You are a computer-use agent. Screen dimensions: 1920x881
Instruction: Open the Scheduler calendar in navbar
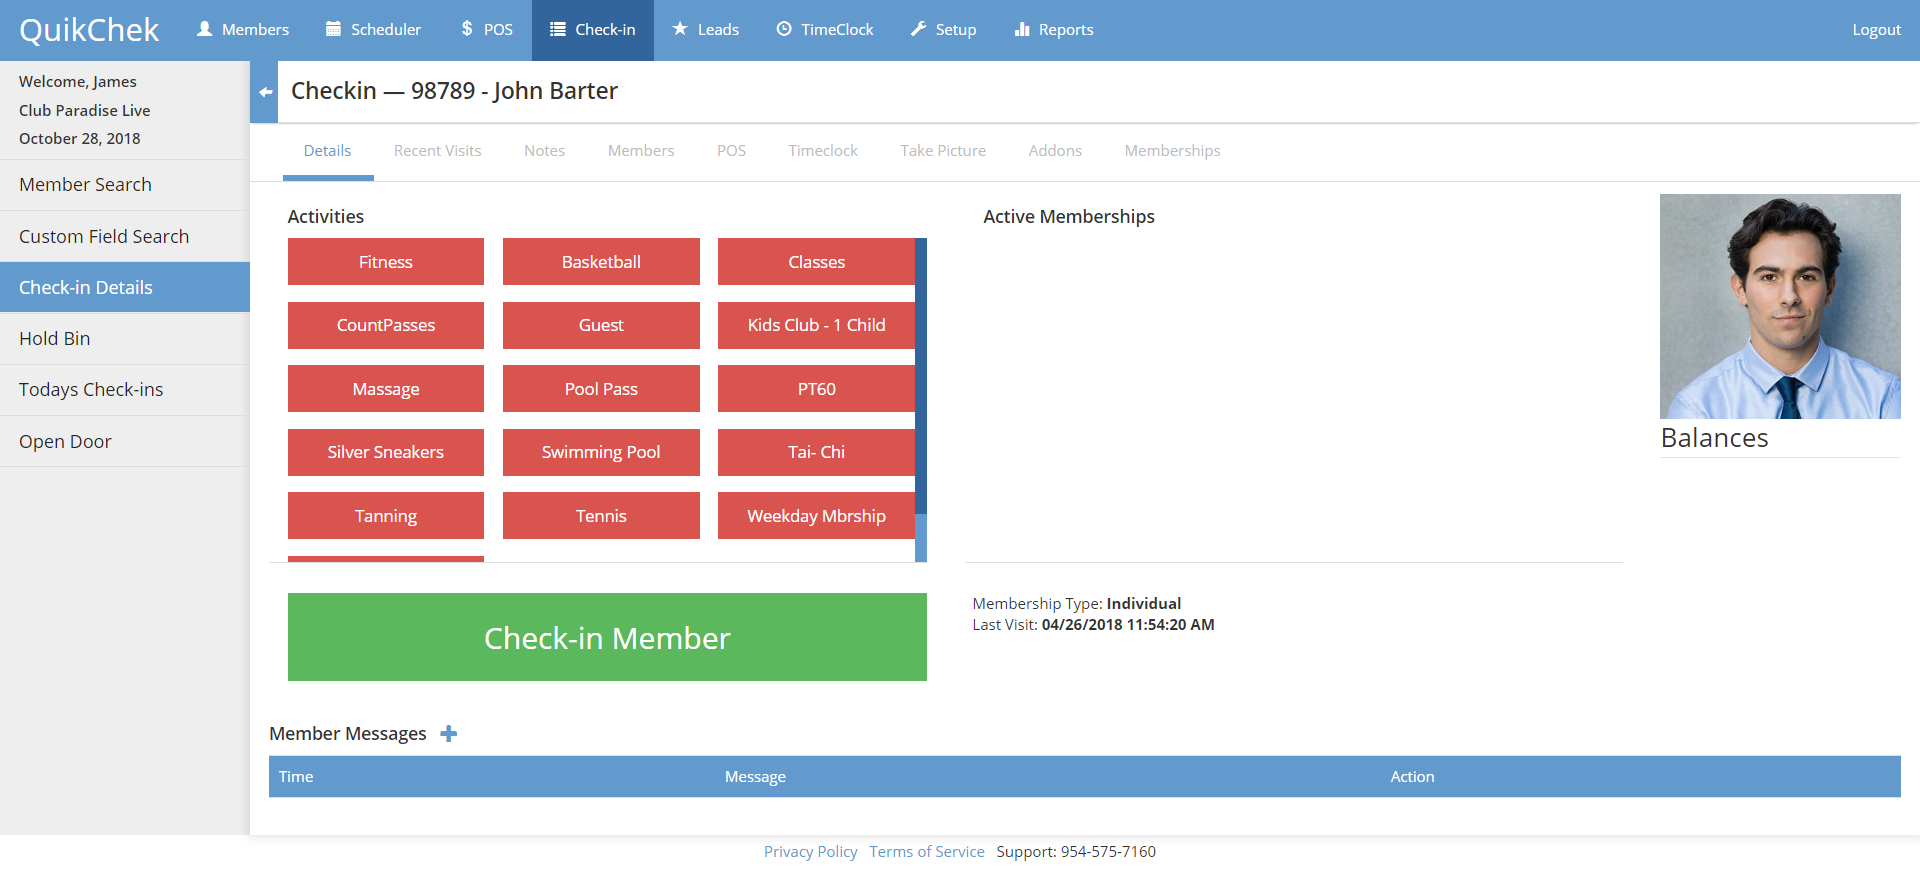(373, 30)
